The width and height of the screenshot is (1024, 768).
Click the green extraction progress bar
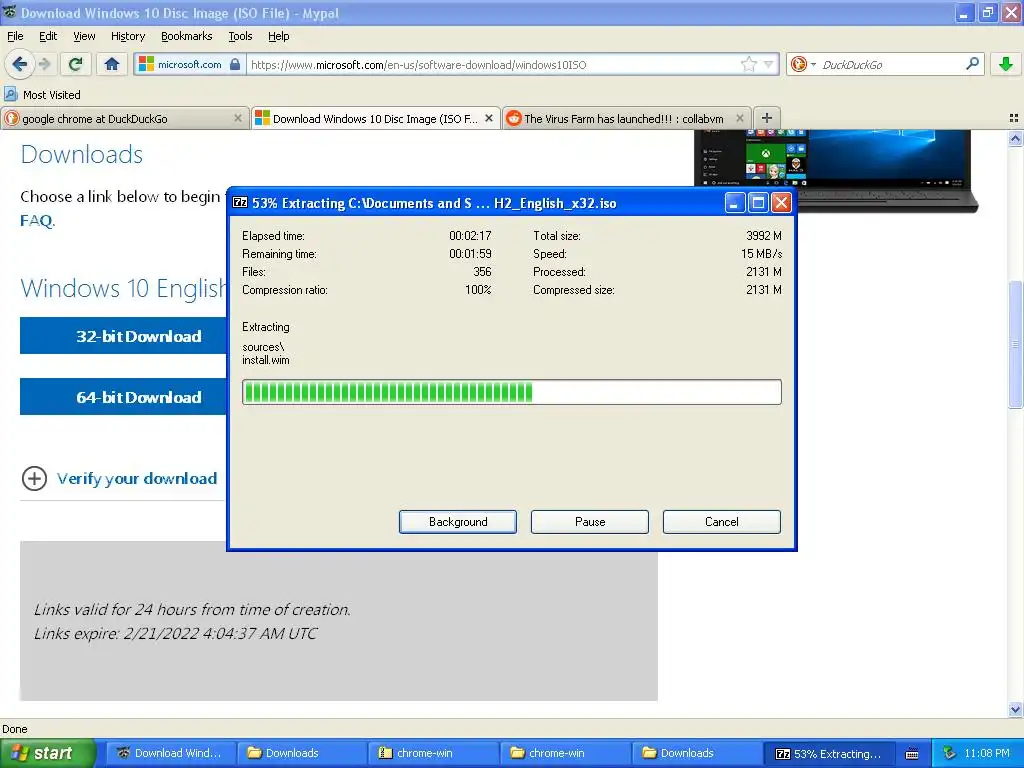(x=511, y=392)
